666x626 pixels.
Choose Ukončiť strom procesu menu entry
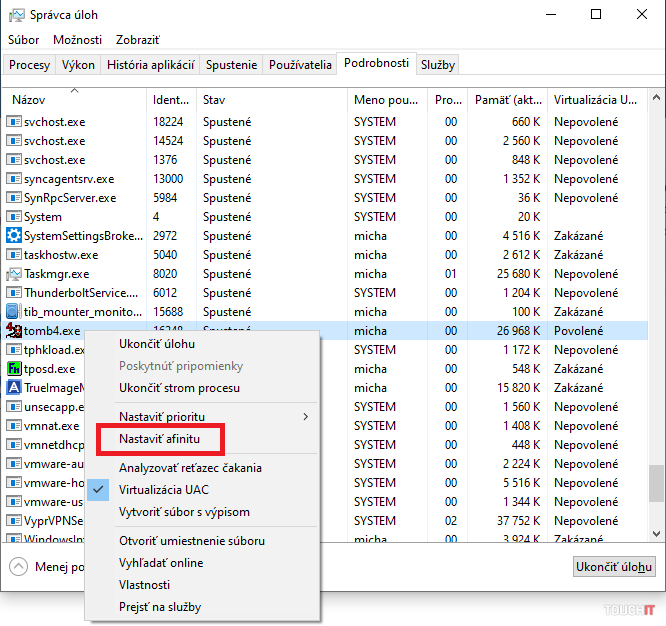pos(179,388)
